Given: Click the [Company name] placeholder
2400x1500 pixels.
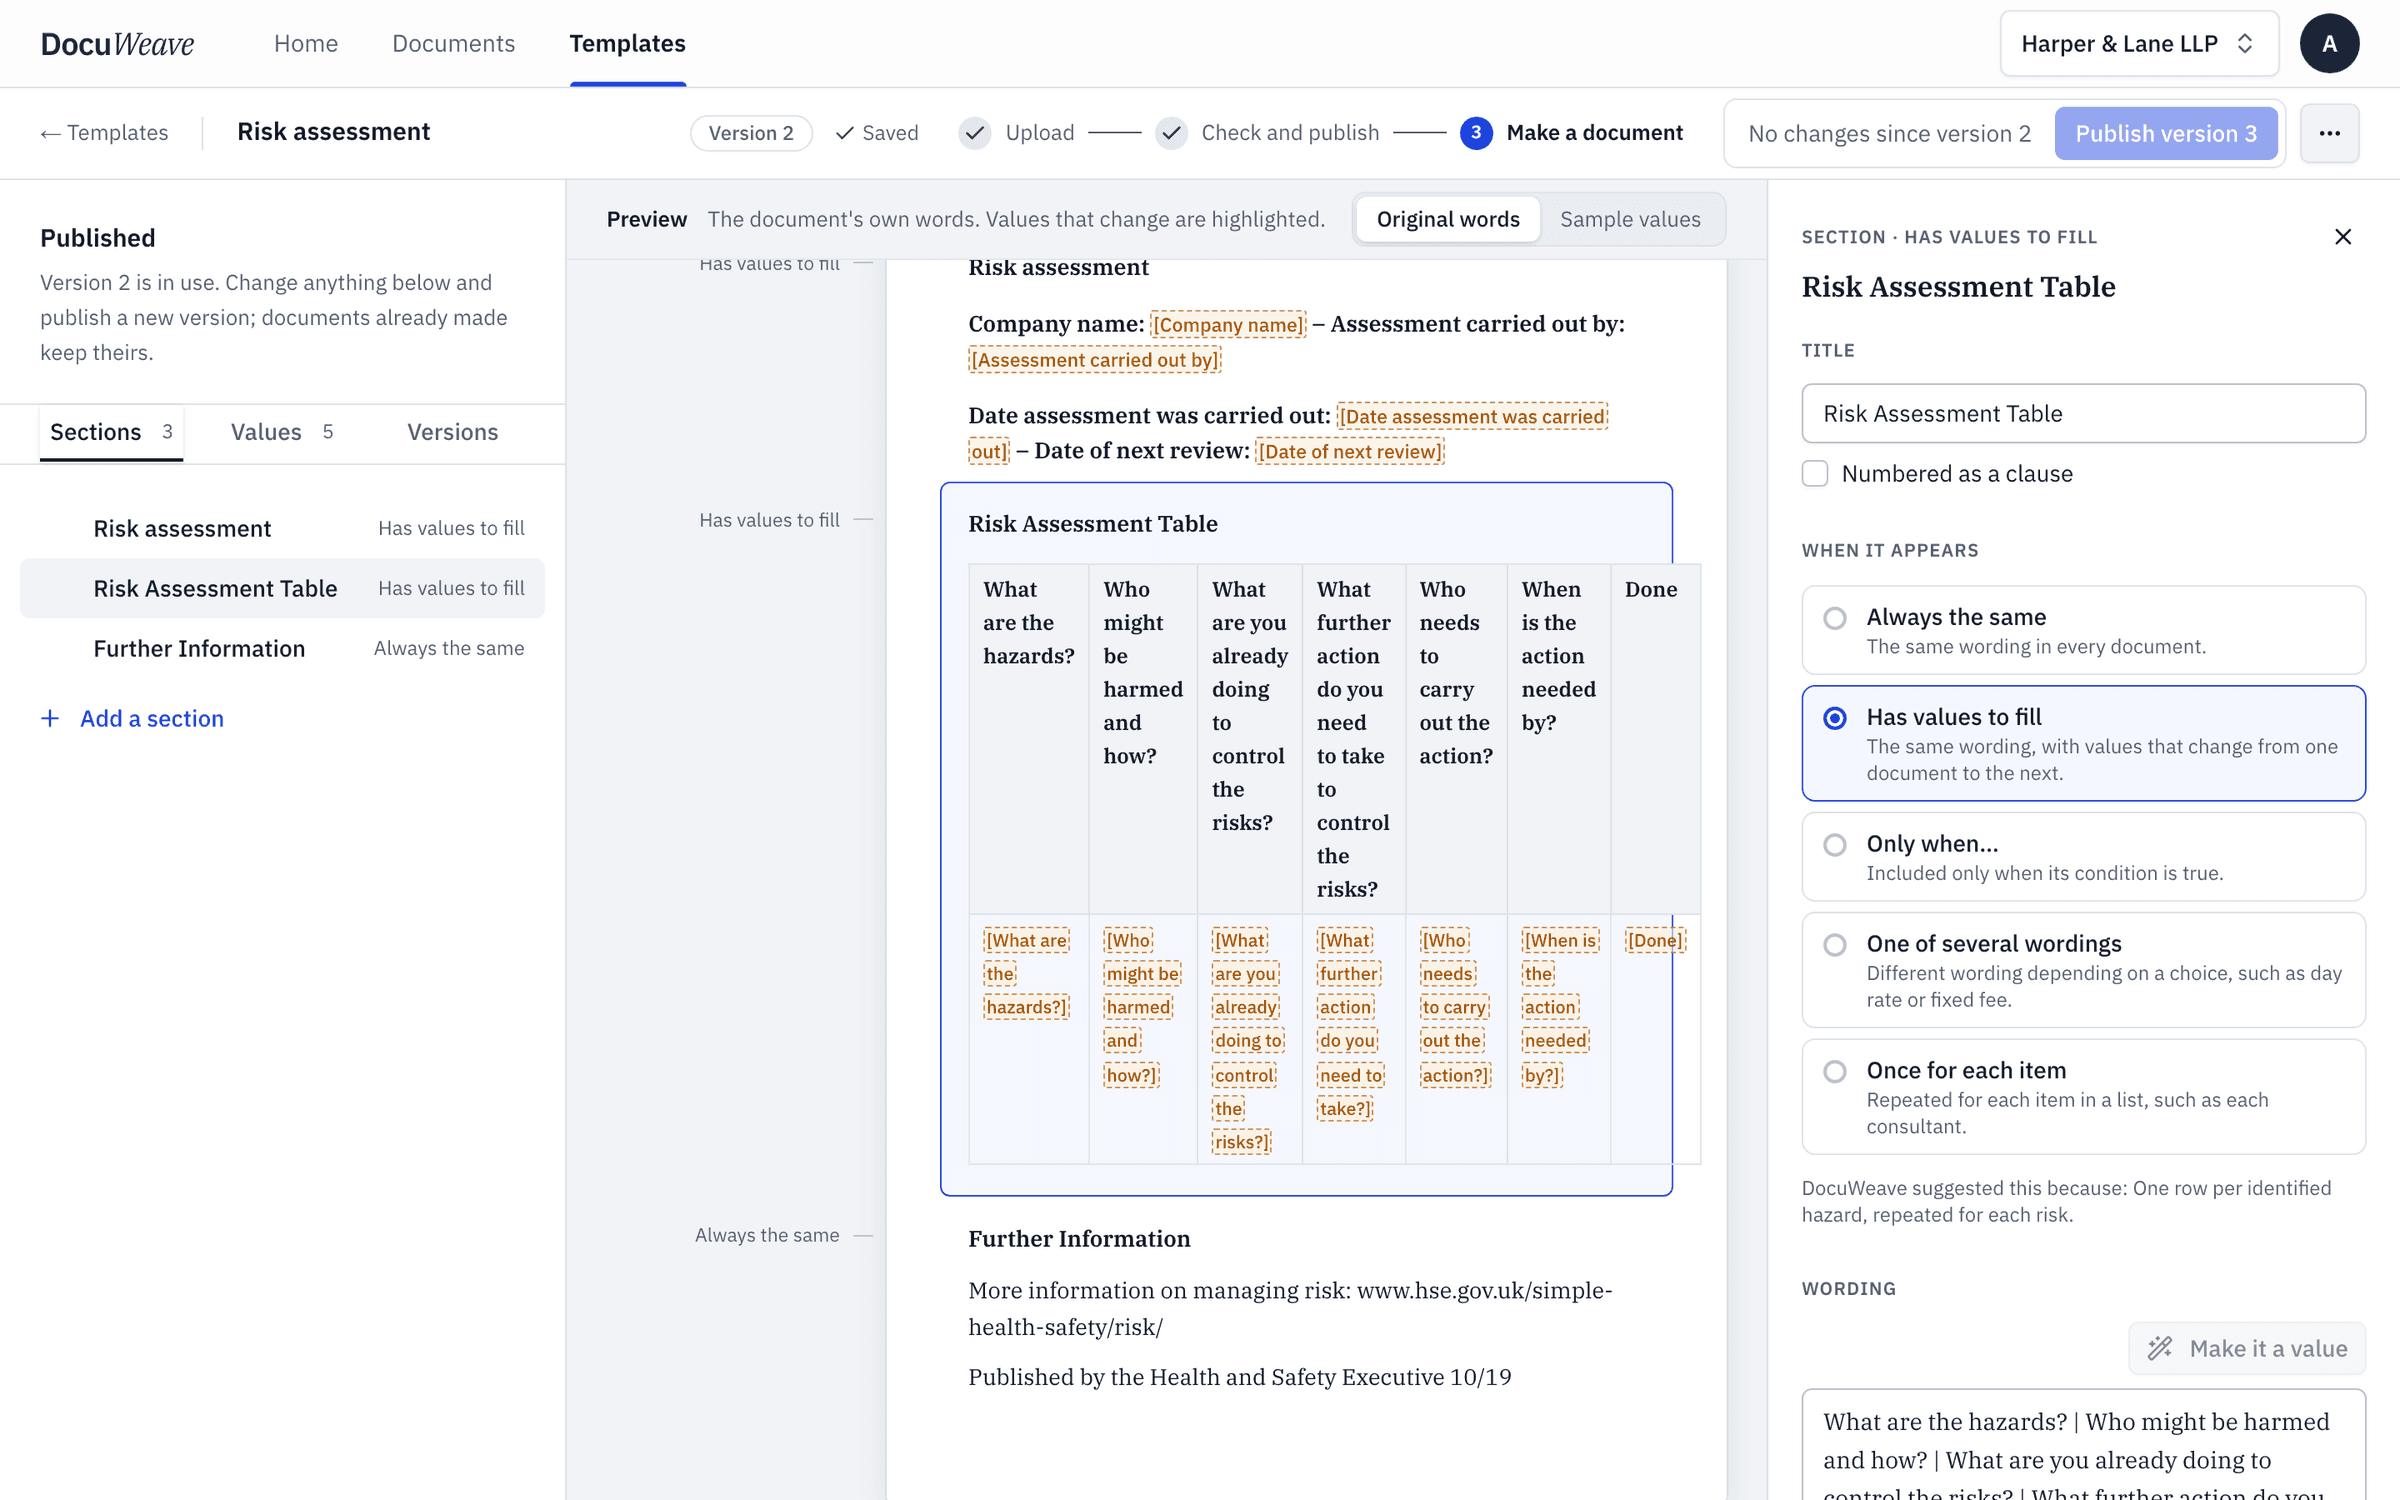Looking at the screenshot, I should click(1228, 324).
